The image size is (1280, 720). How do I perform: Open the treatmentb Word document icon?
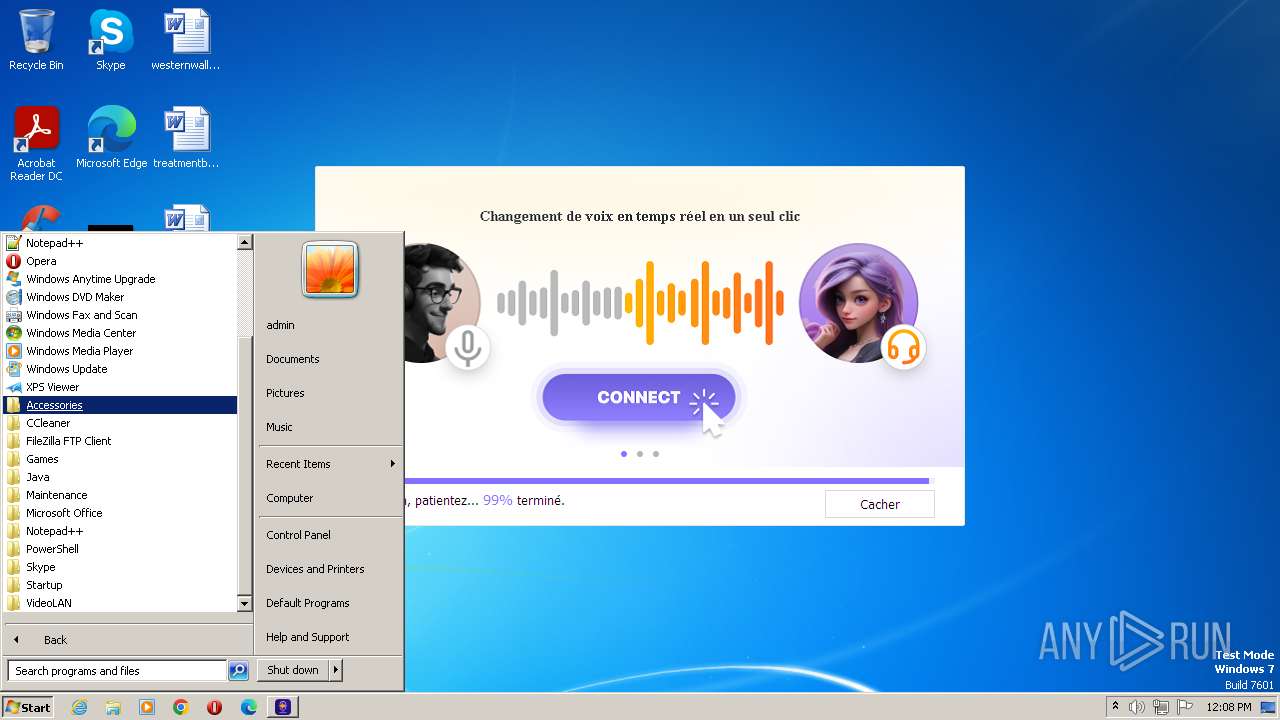pyautogui.click(x=186, y=138)
